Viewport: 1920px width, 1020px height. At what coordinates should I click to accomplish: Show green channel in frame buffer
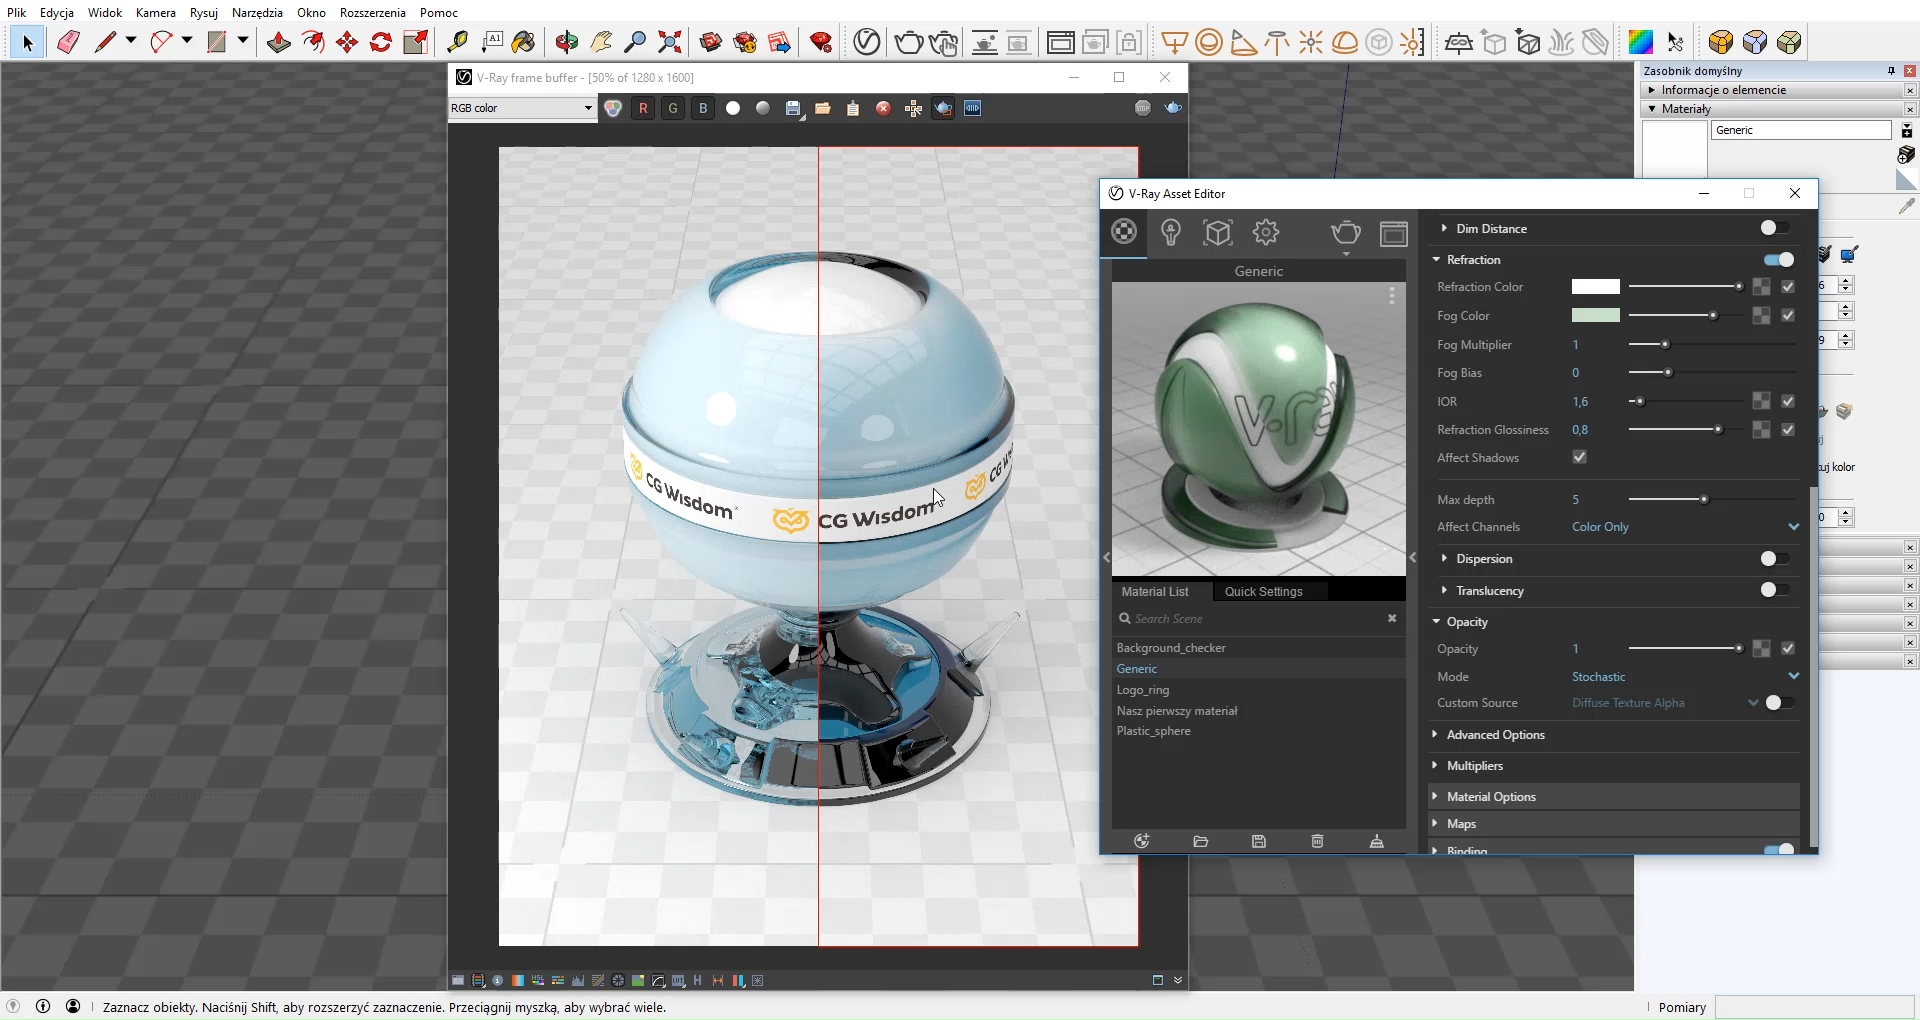[x=673, y=108]
